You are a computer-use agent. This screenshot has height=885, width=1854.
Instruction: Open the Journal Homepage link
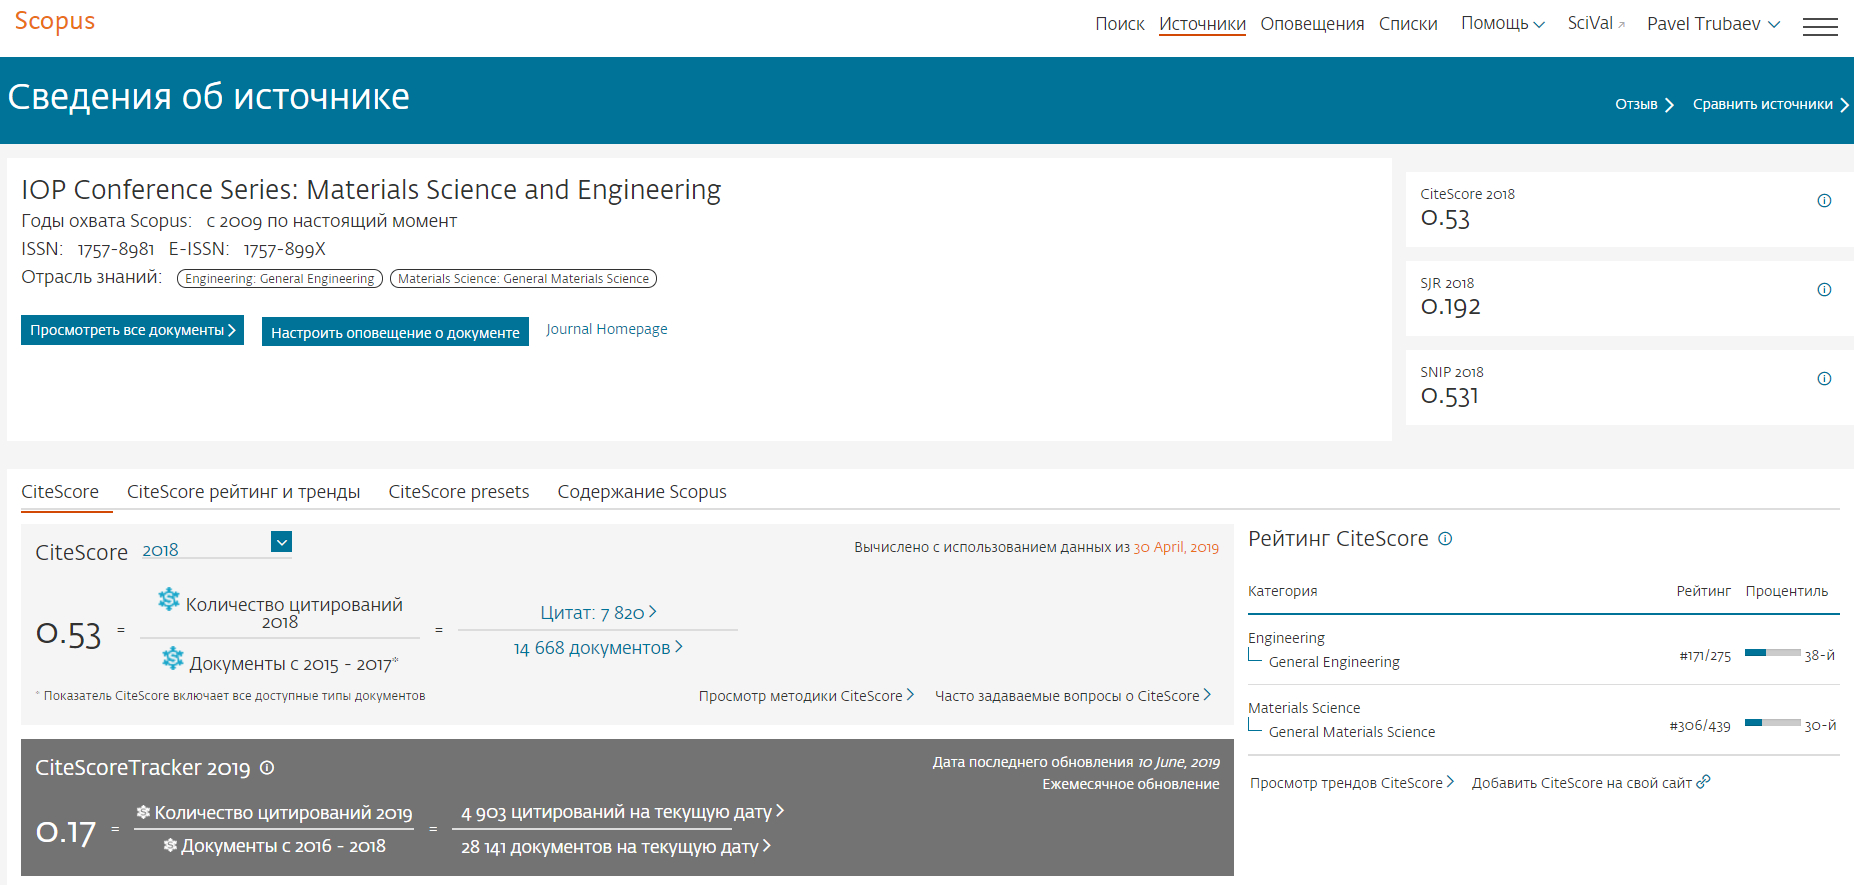pos(606,329)
